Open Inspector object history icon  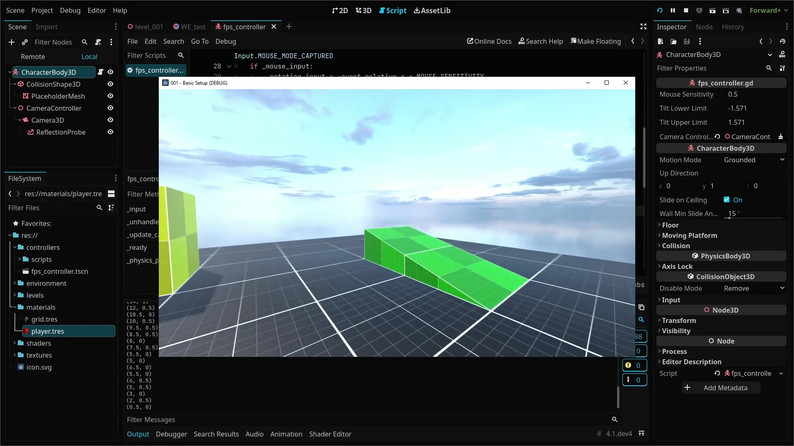click(782, 42)
